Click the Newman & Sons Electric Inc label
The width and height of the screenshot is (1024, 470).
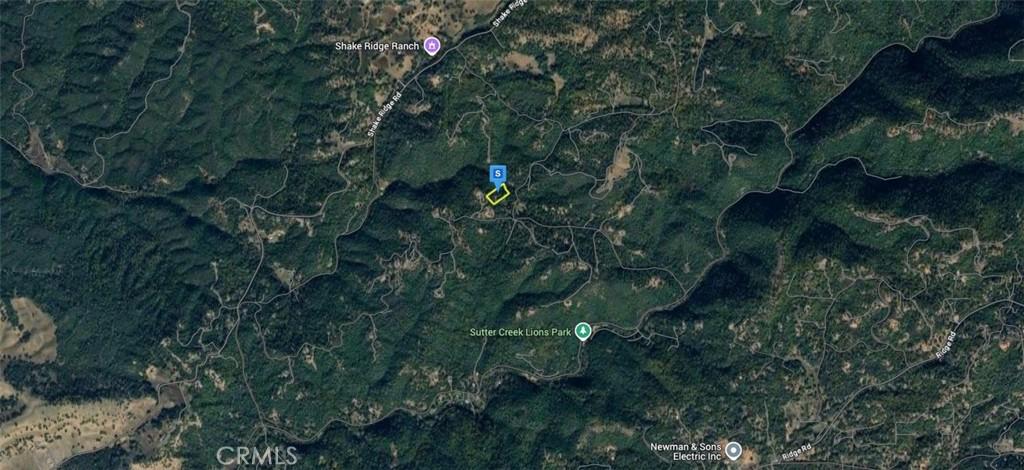686,450
